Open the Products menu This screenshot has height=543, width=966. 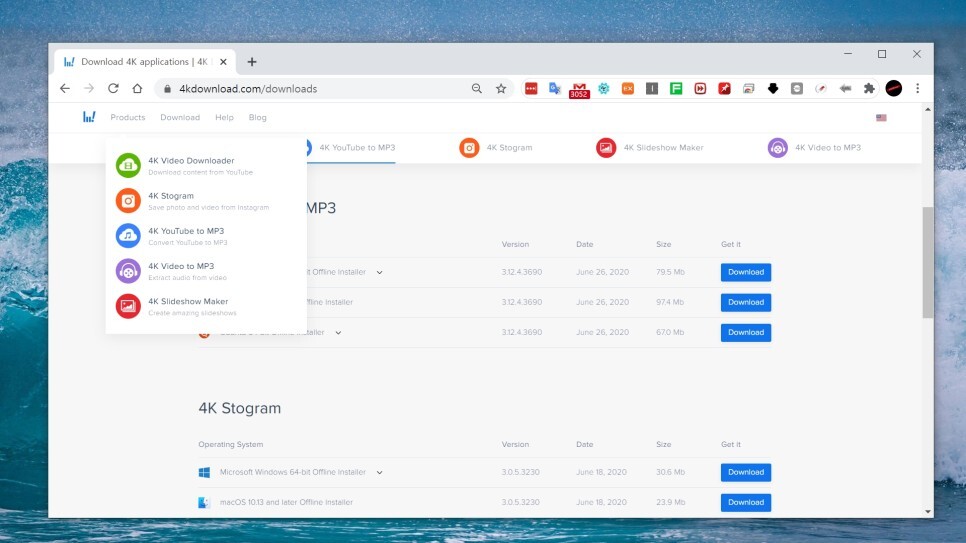pos(128,117)
